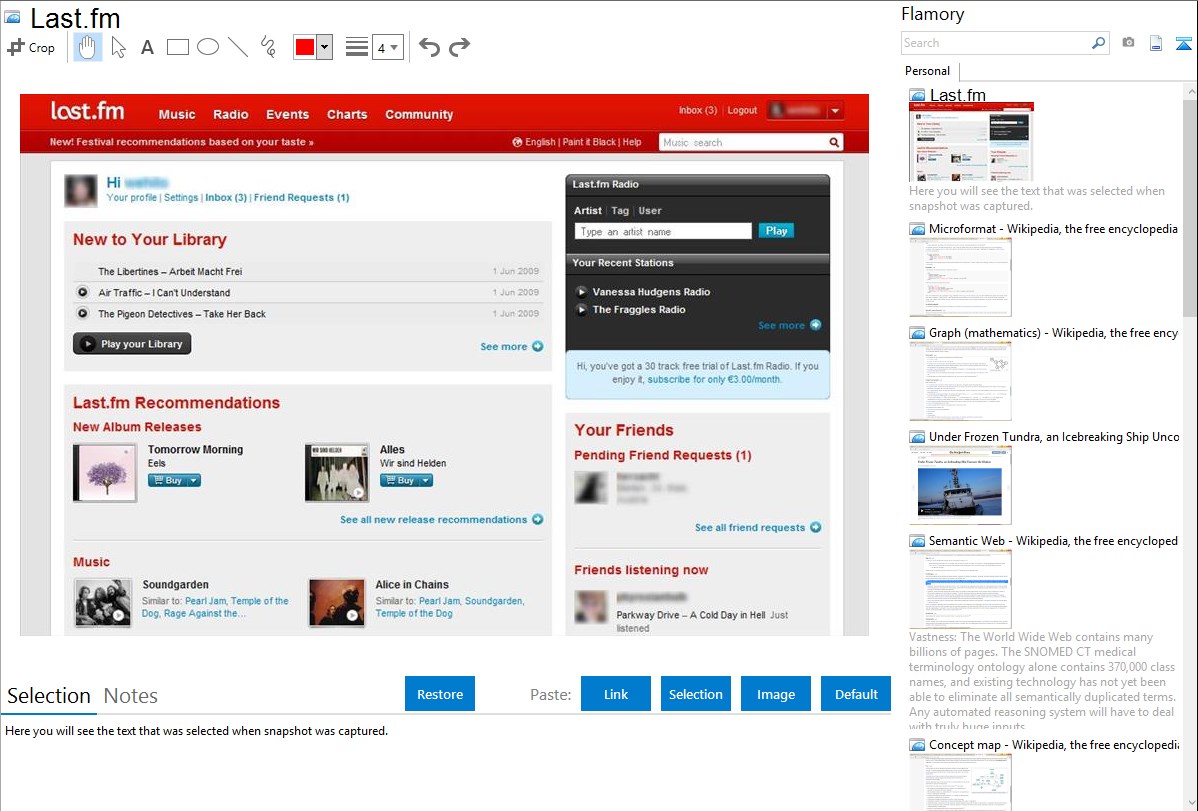Open the Semantic Web snapshot thumbnail
1198x811 pixels.
click(x=960, y=588)
